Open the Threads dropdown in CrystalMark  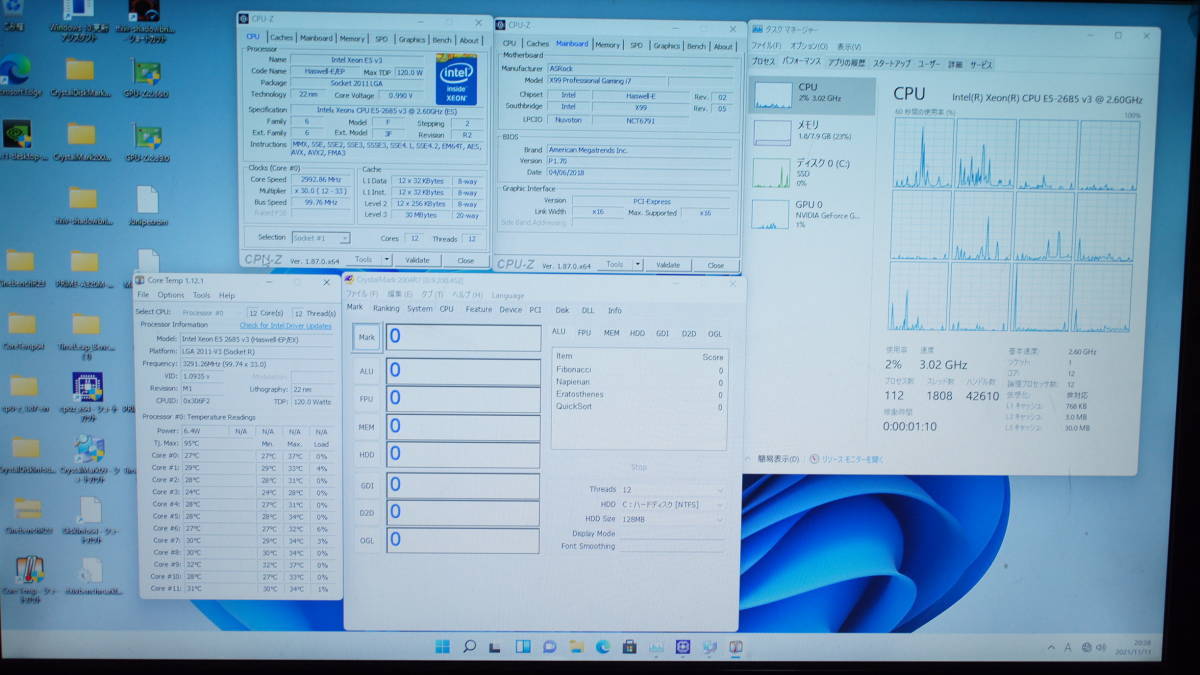click(x=672, y=490)
